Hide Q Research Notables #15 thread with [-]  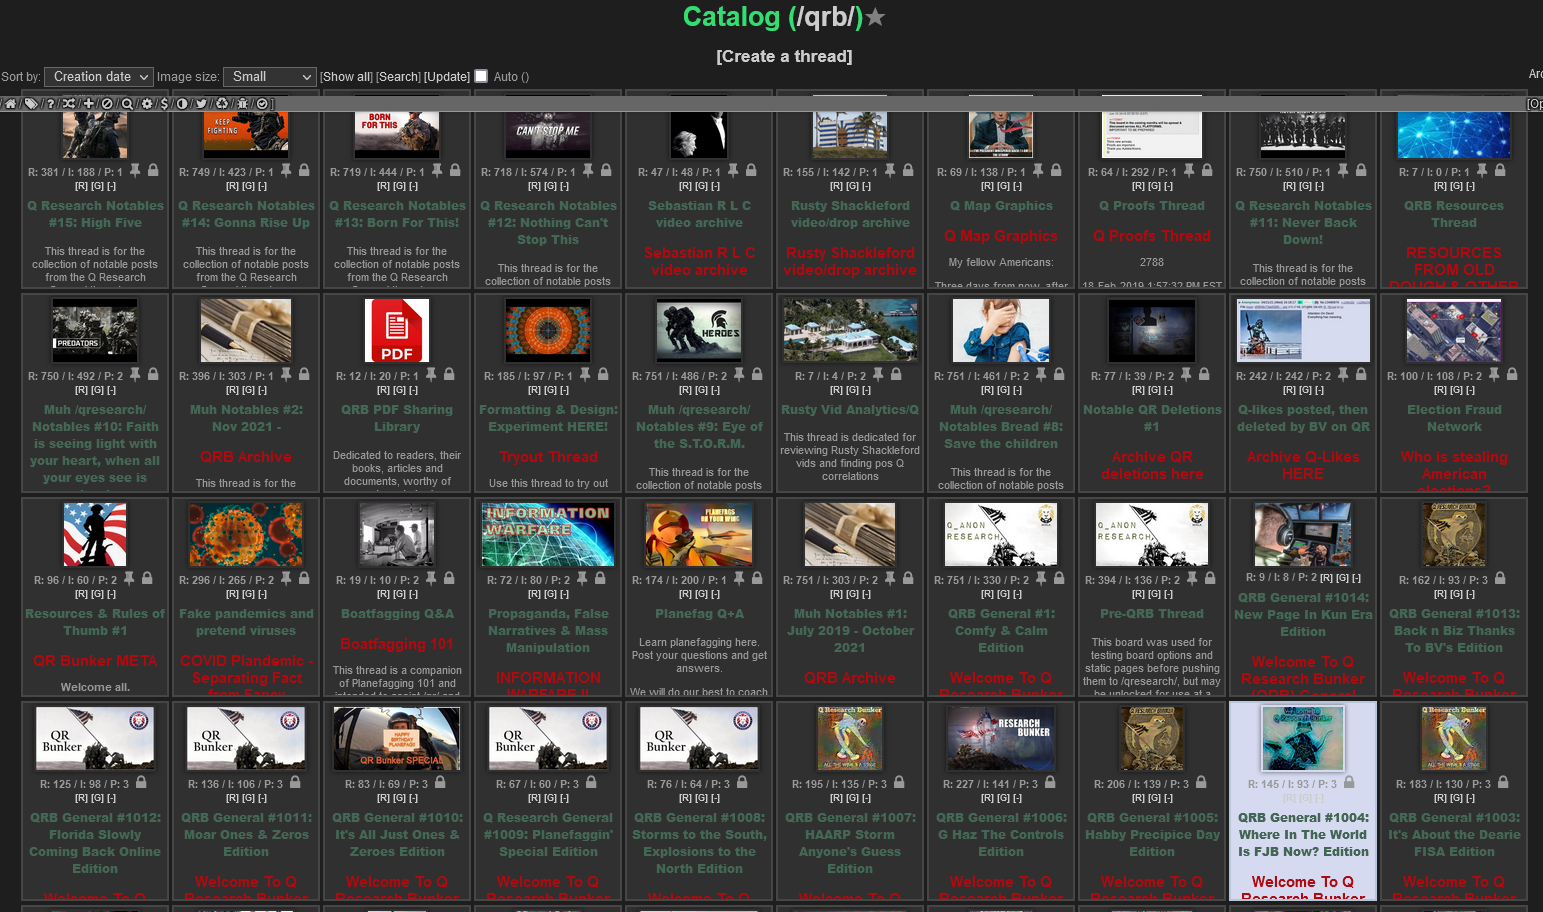pyautogui.click(x=111, y=186)
